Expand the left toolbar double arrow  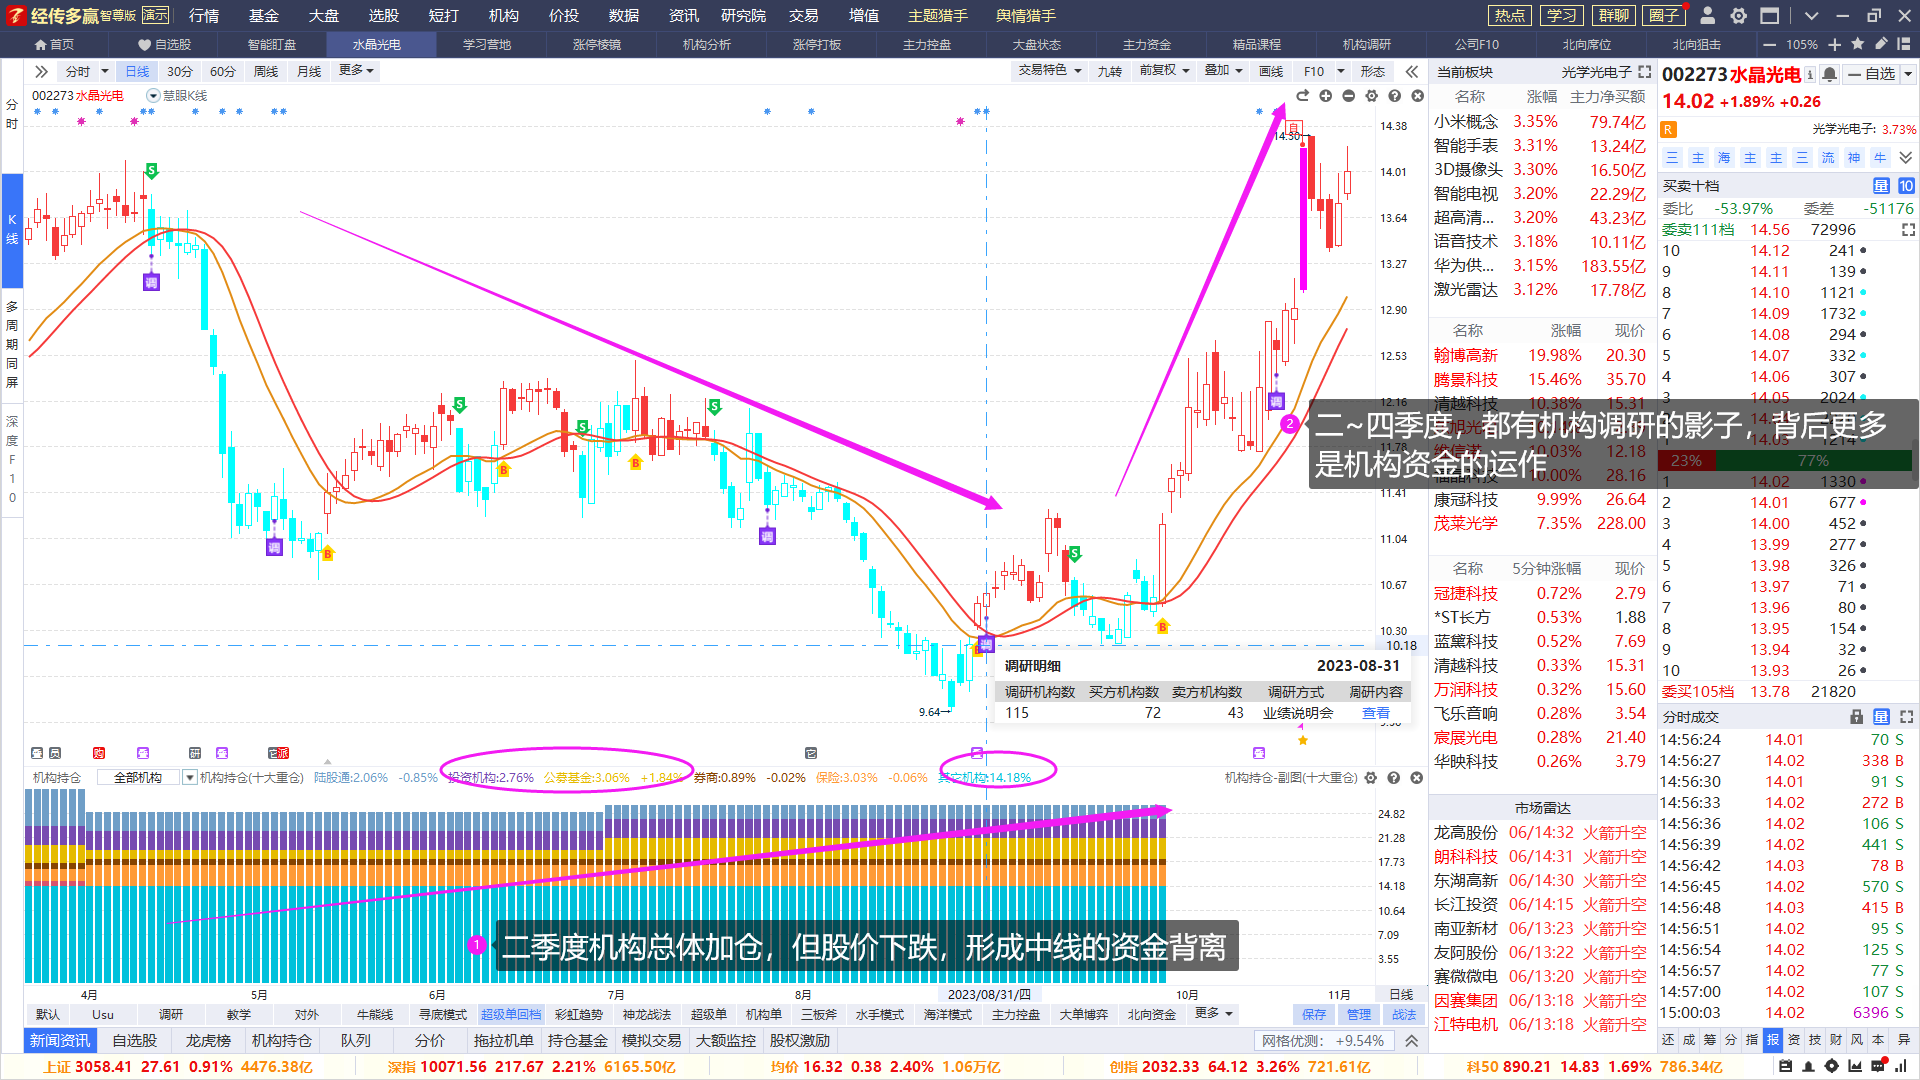coord(41,71)
